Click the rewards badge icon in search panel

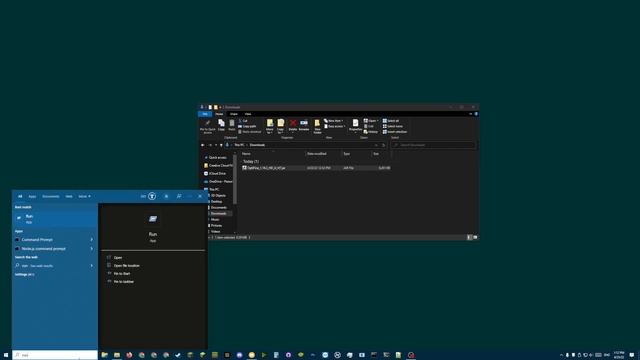click(152, 196)
